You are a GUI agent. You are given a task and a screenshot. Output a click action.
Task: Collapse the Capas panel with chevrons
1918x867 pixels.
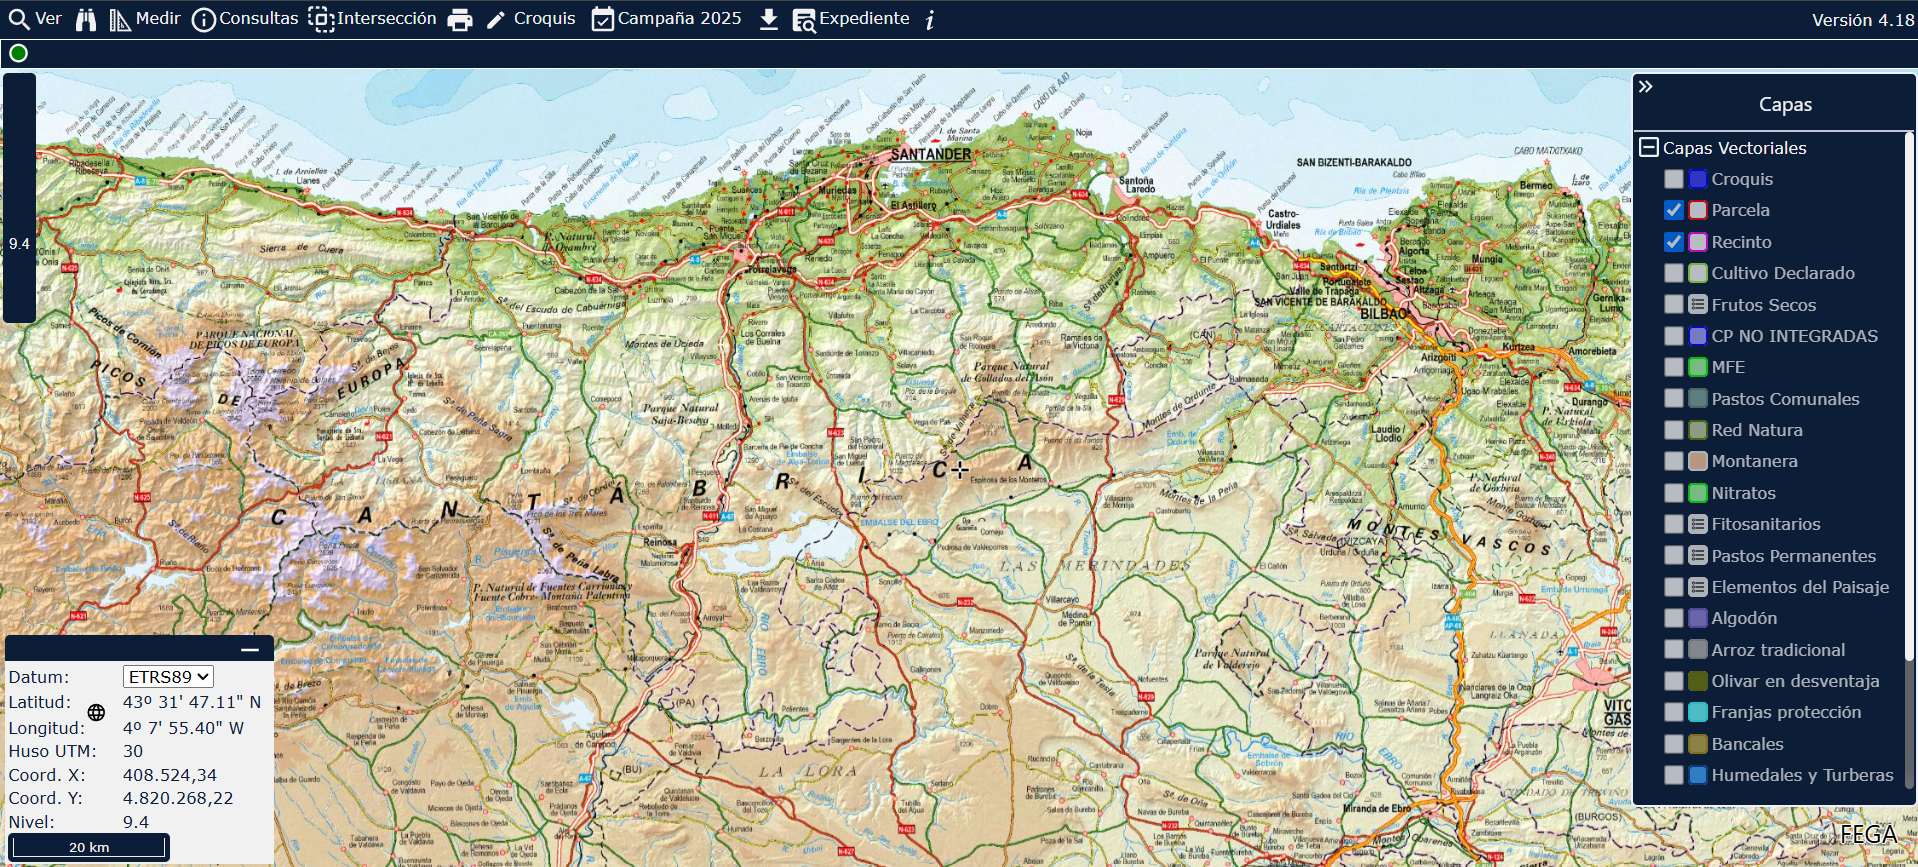coord(1646,87)
